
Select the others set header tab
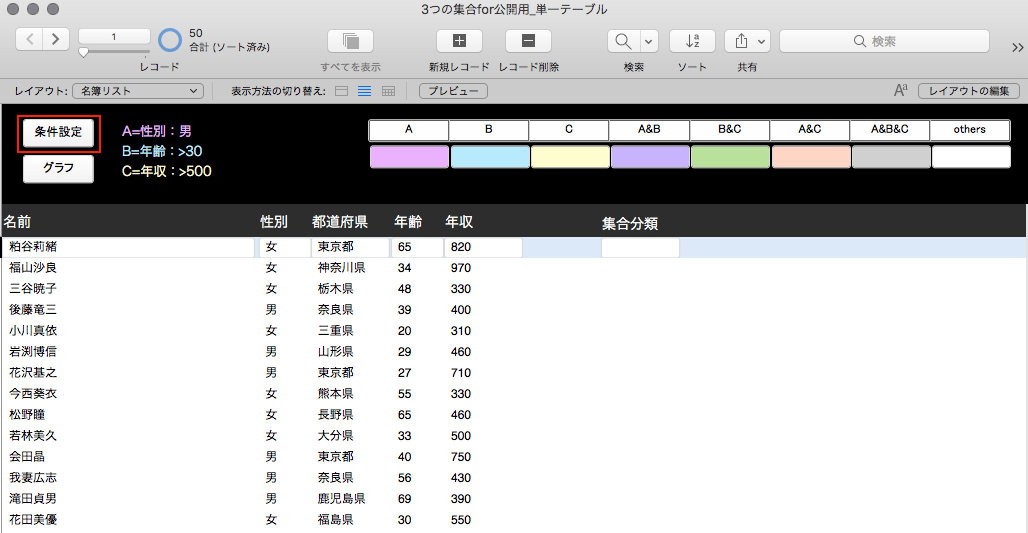(x=970, y=130)
